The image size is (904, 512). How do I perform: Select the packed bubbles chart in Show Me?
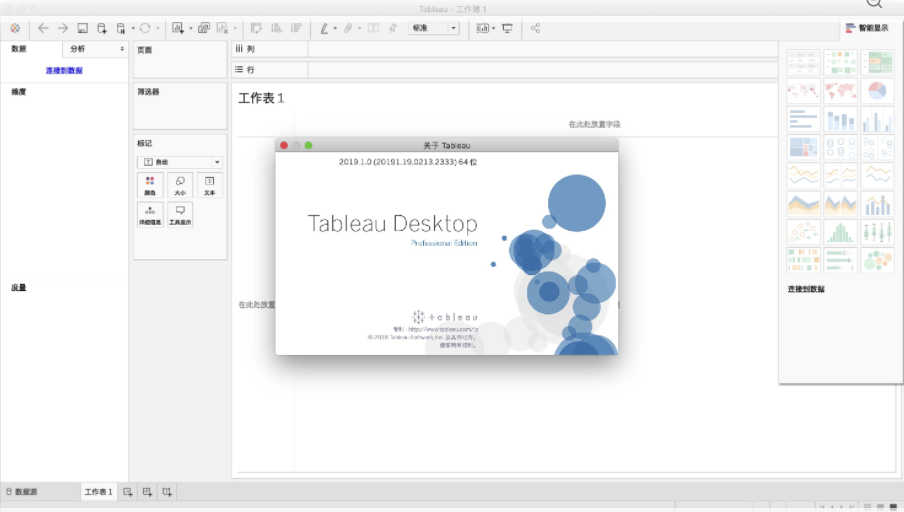[877, 261]
